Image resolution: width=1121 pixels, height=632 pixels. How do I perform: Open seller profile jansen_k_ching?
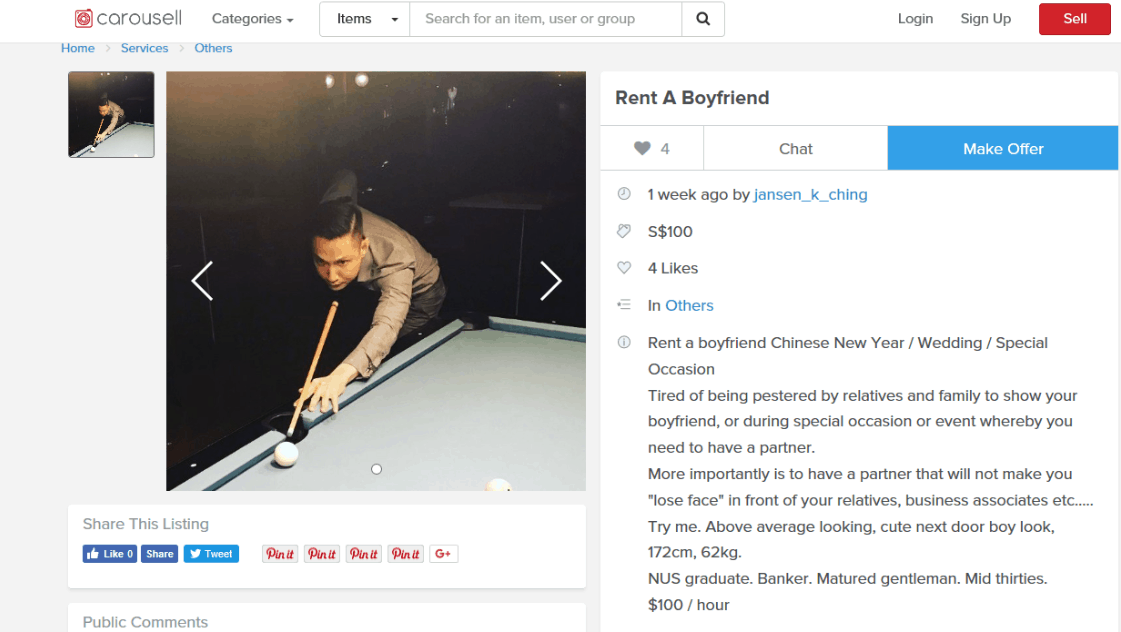pos(810,194)
